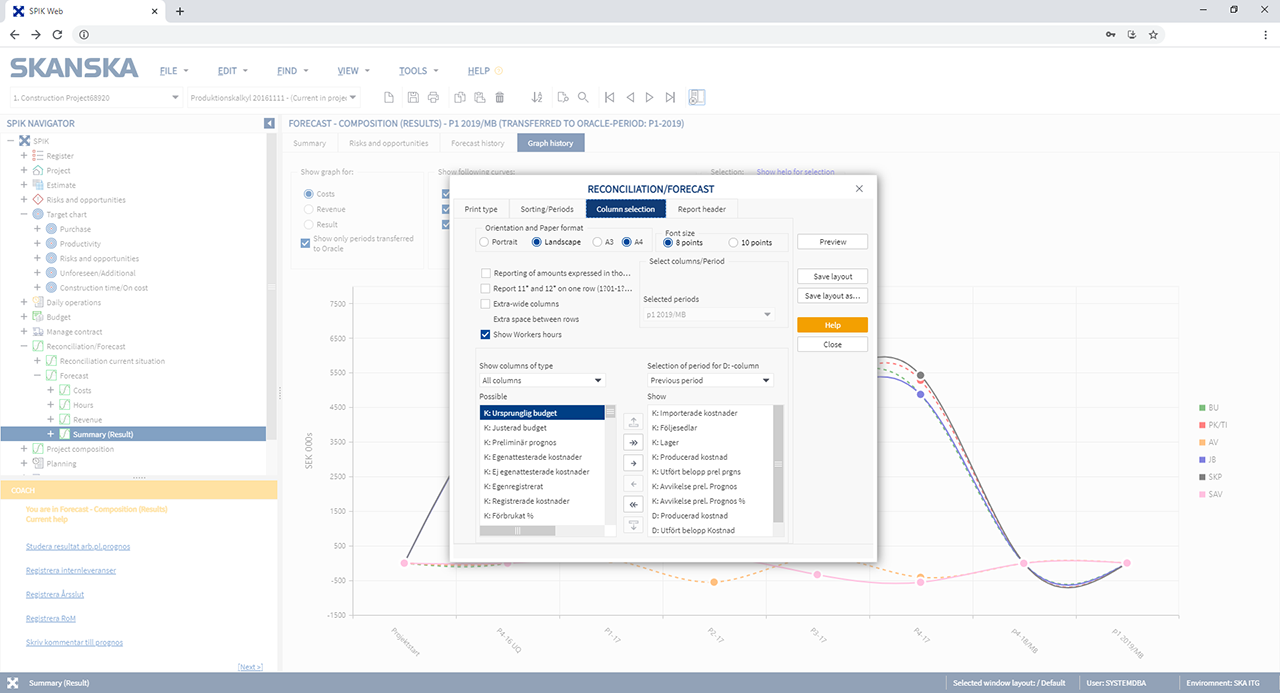
Task: Select Portrait orientation
Action: [485, 242]
